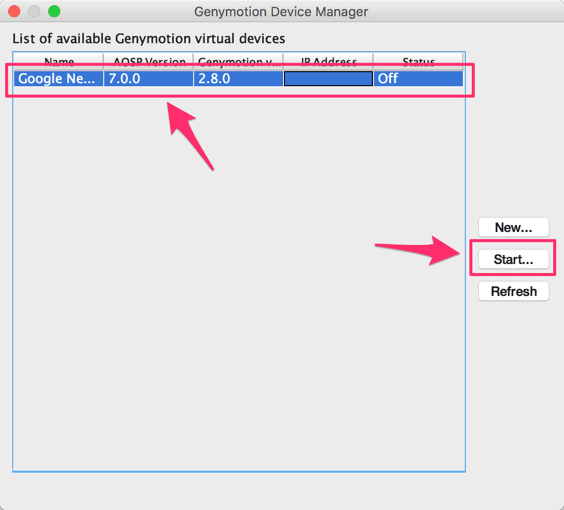This screenshot has width=564, height=510.
Task: Click the Genymotion Device Manager title bar
Action: pos(281,12)
